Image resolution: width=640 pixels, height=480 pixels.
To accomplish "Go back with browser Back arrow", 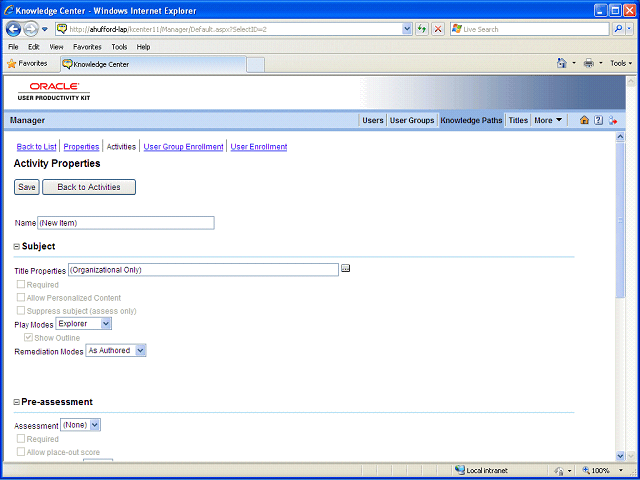I will pos(13,29).
